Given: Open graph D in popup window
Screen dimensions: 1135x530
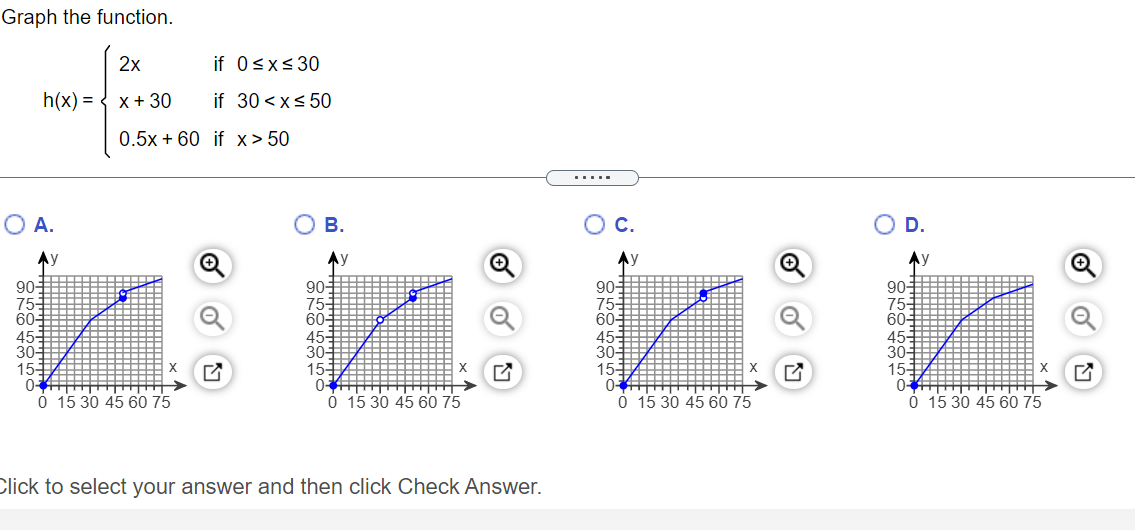Looking at the screenshot, I should point(1084,373).
